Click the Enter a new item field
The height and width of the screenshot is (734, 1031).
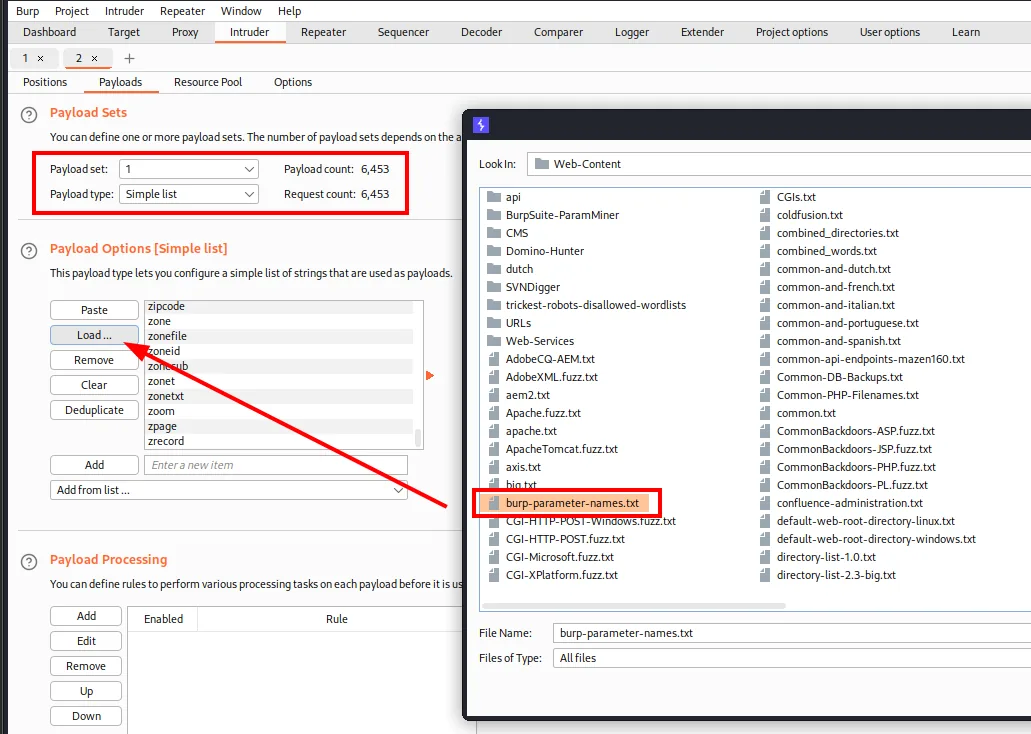pyautogui.click(x=276, y=465)
